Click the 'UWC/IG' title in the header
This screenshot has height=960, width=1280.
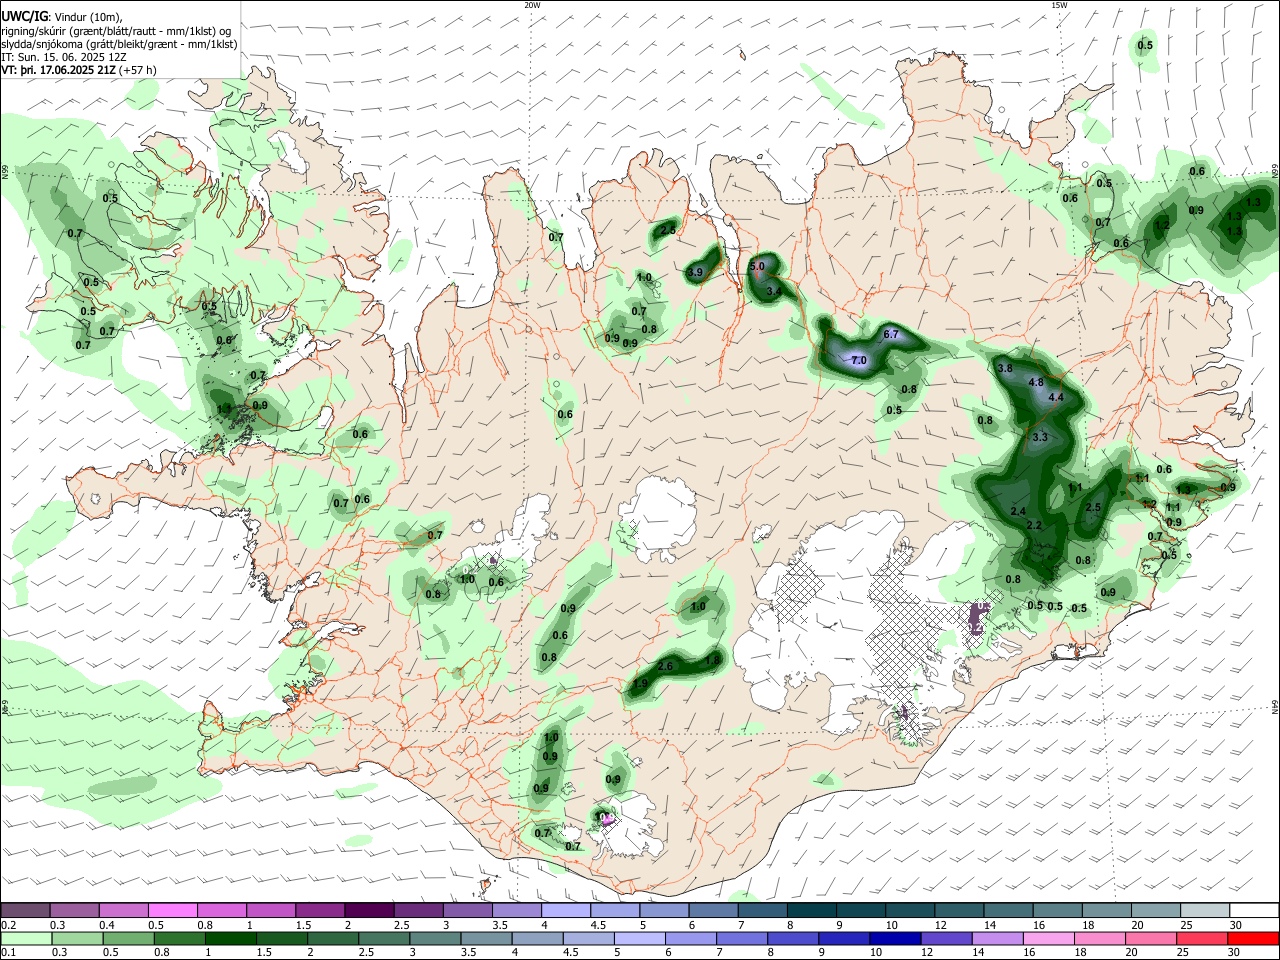24,17
